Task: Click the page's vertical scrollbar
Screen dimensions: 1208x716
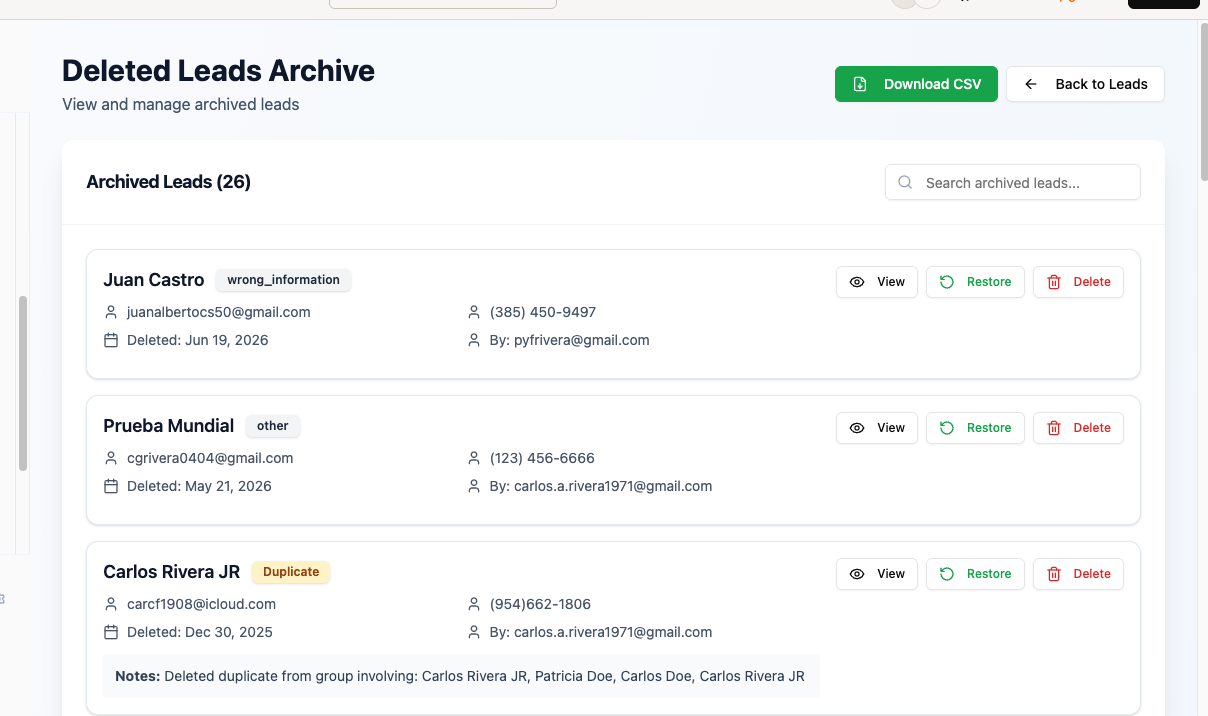Action: pyautogui.click(x=1203, y=100)
